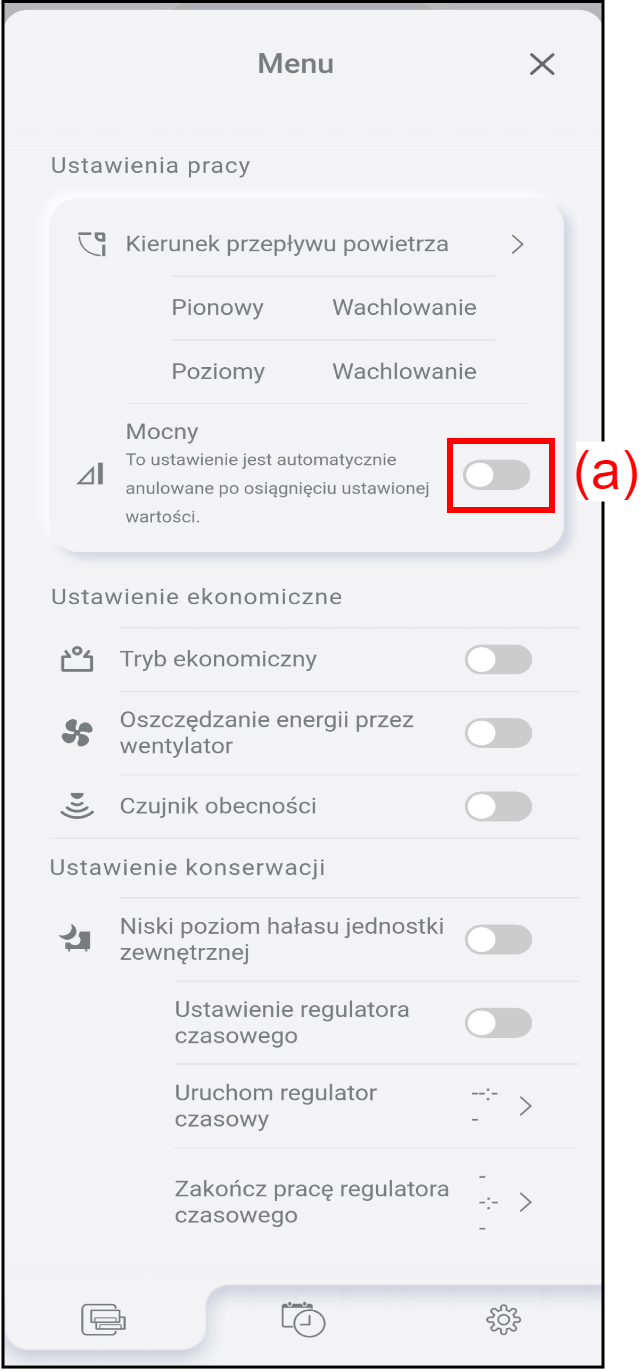Enable Czujnik obecności switch

click(x=498, y=806)
